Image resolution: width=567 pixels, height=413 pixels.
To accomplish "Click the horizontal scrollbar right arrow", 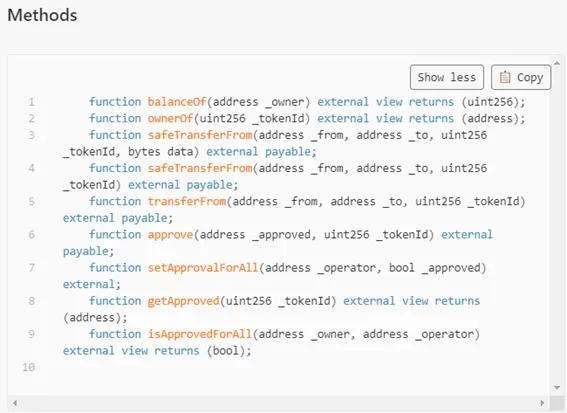I will pos(542,403).
